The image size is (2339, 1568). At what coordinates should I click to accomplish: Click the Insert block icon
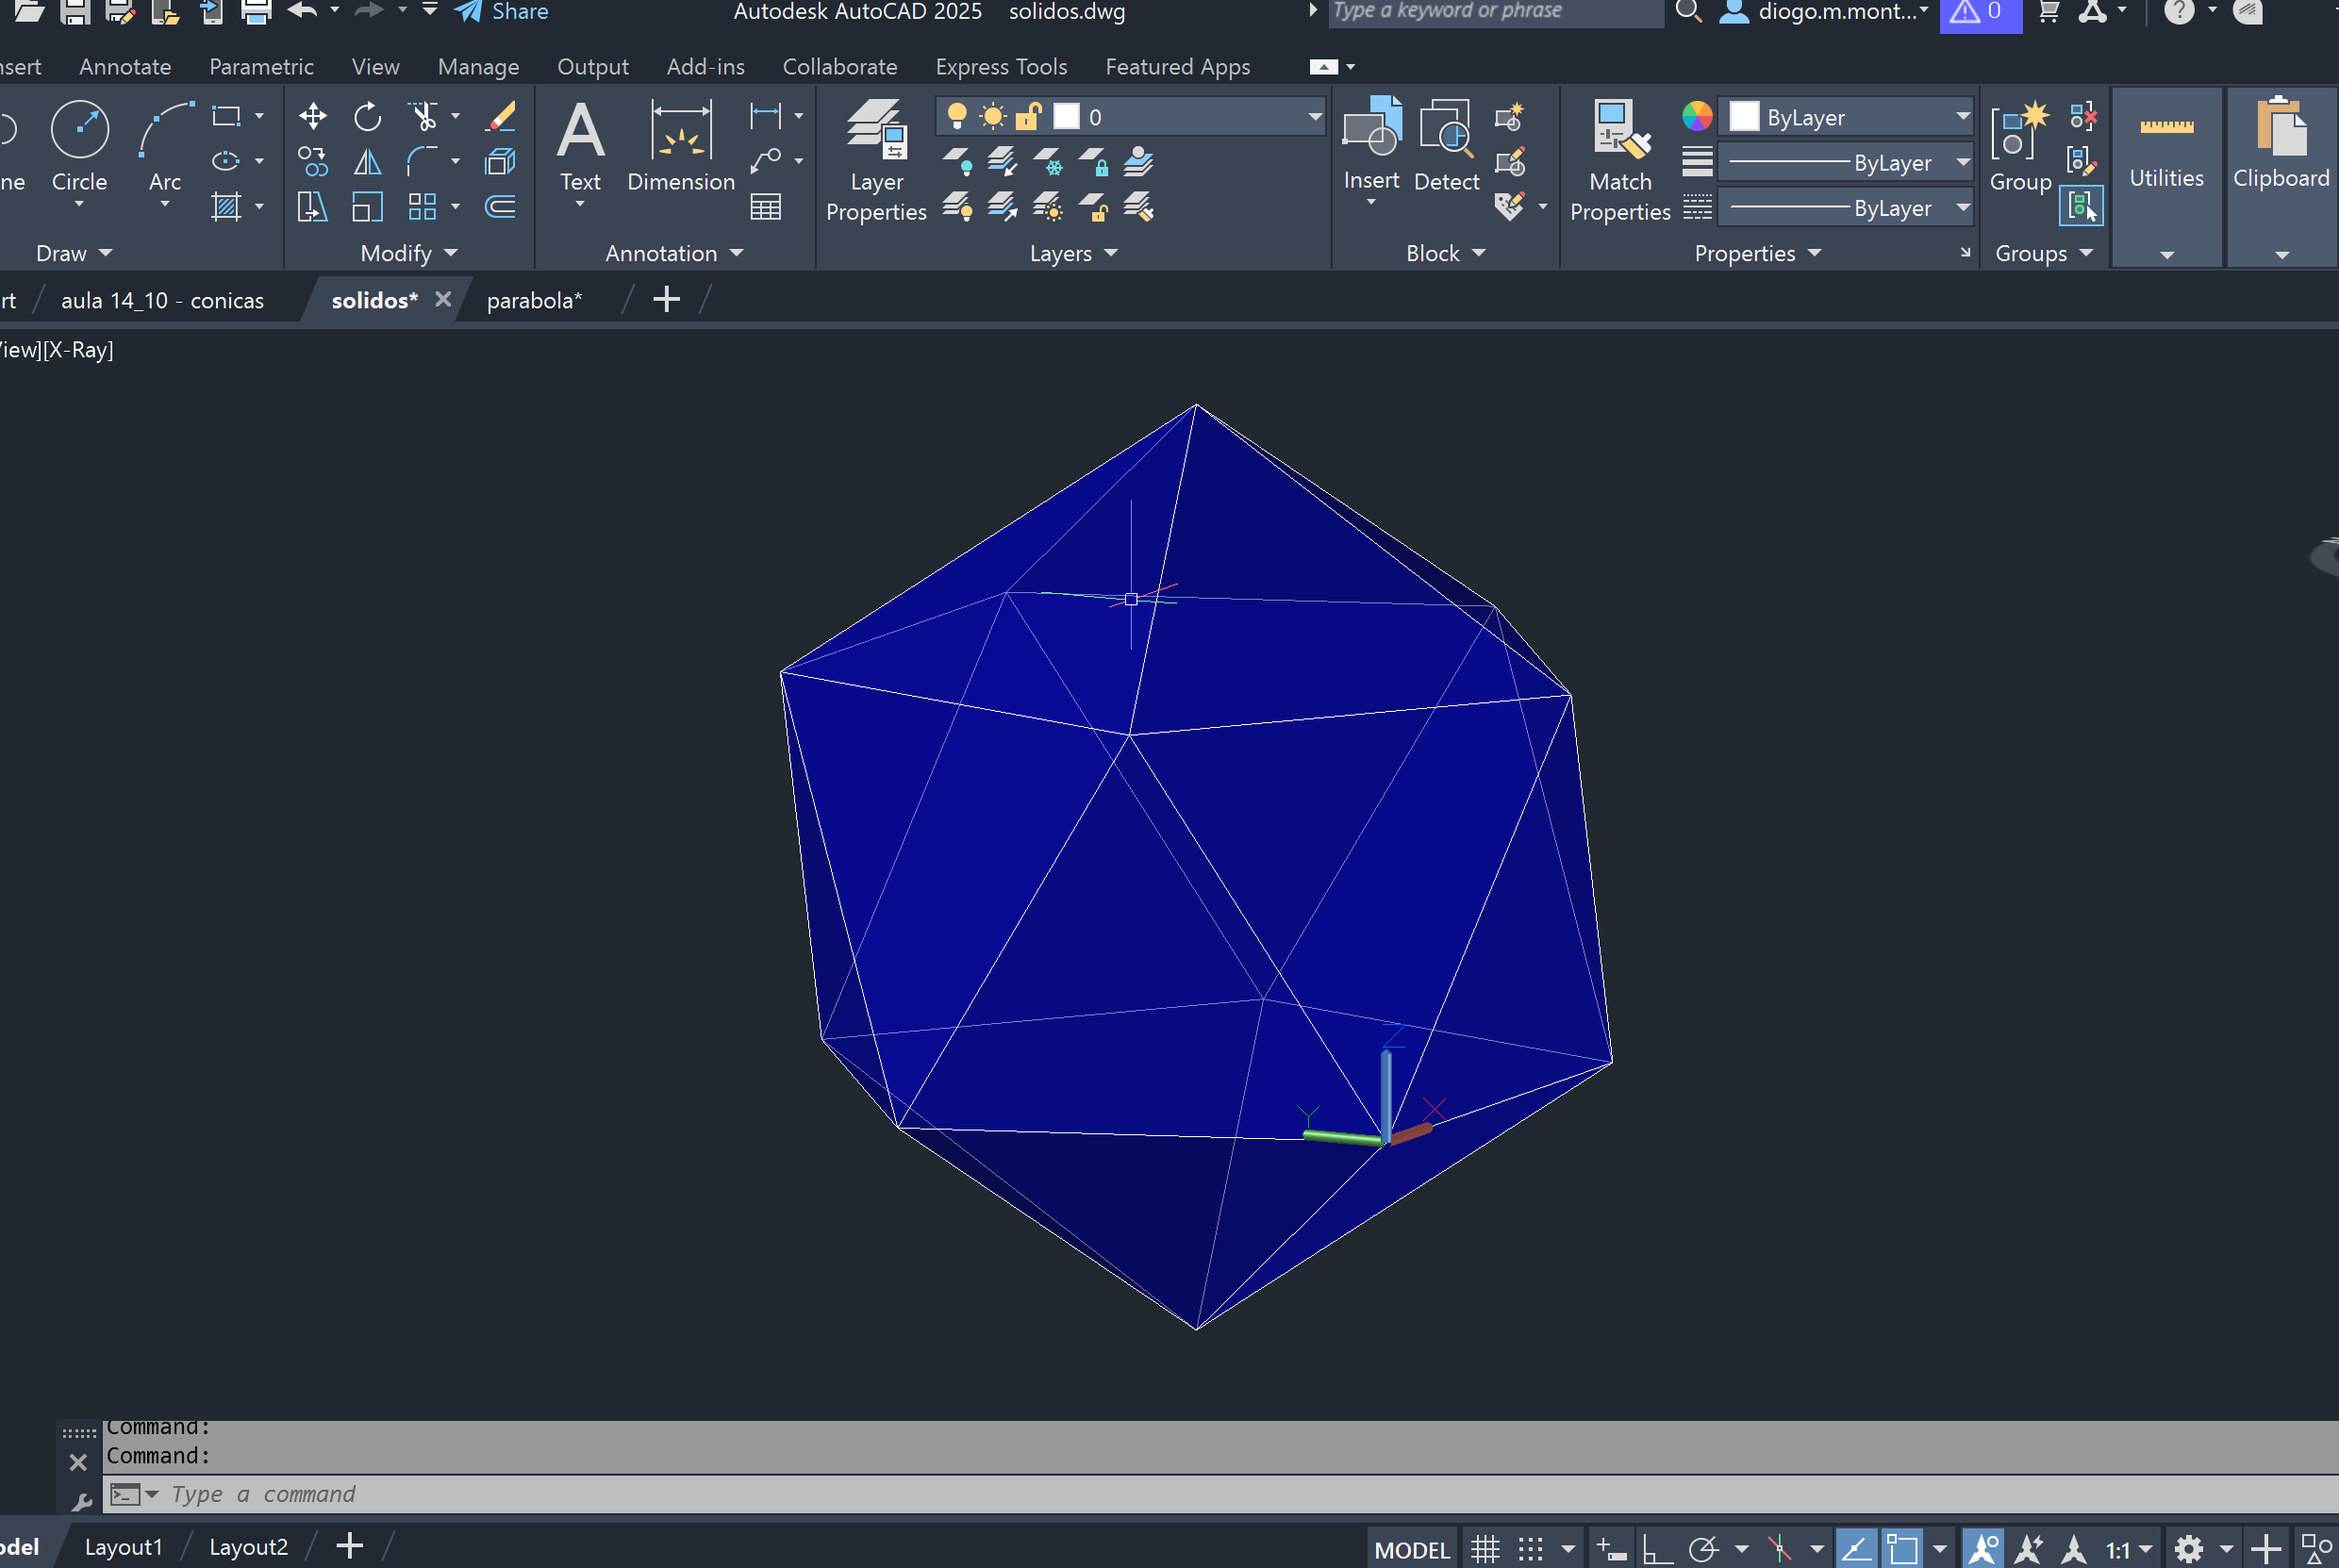click(1371, 128)
